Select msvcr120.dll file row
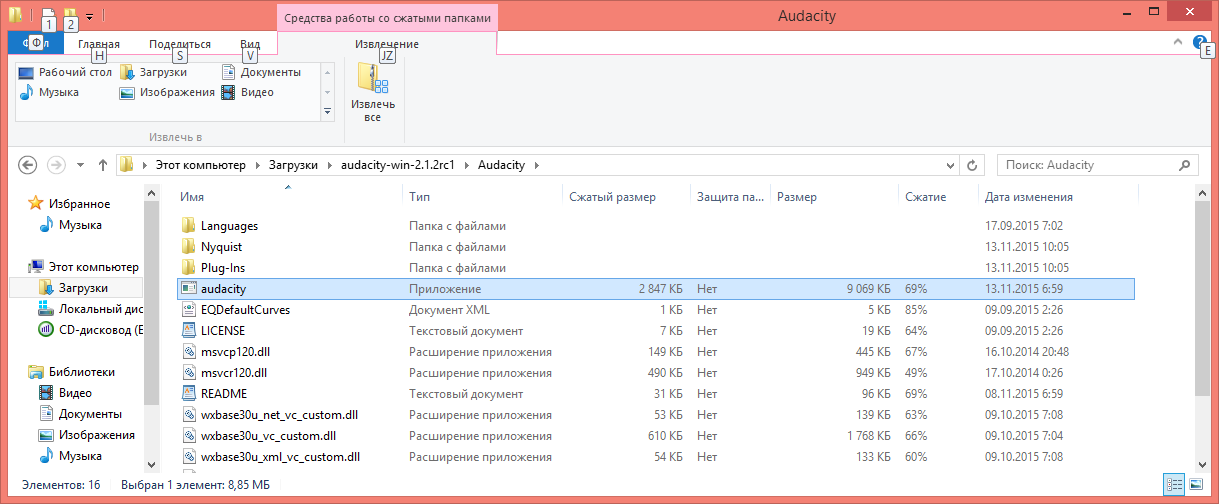Screen dimensions: 1219x504 [x=656, y=372]
